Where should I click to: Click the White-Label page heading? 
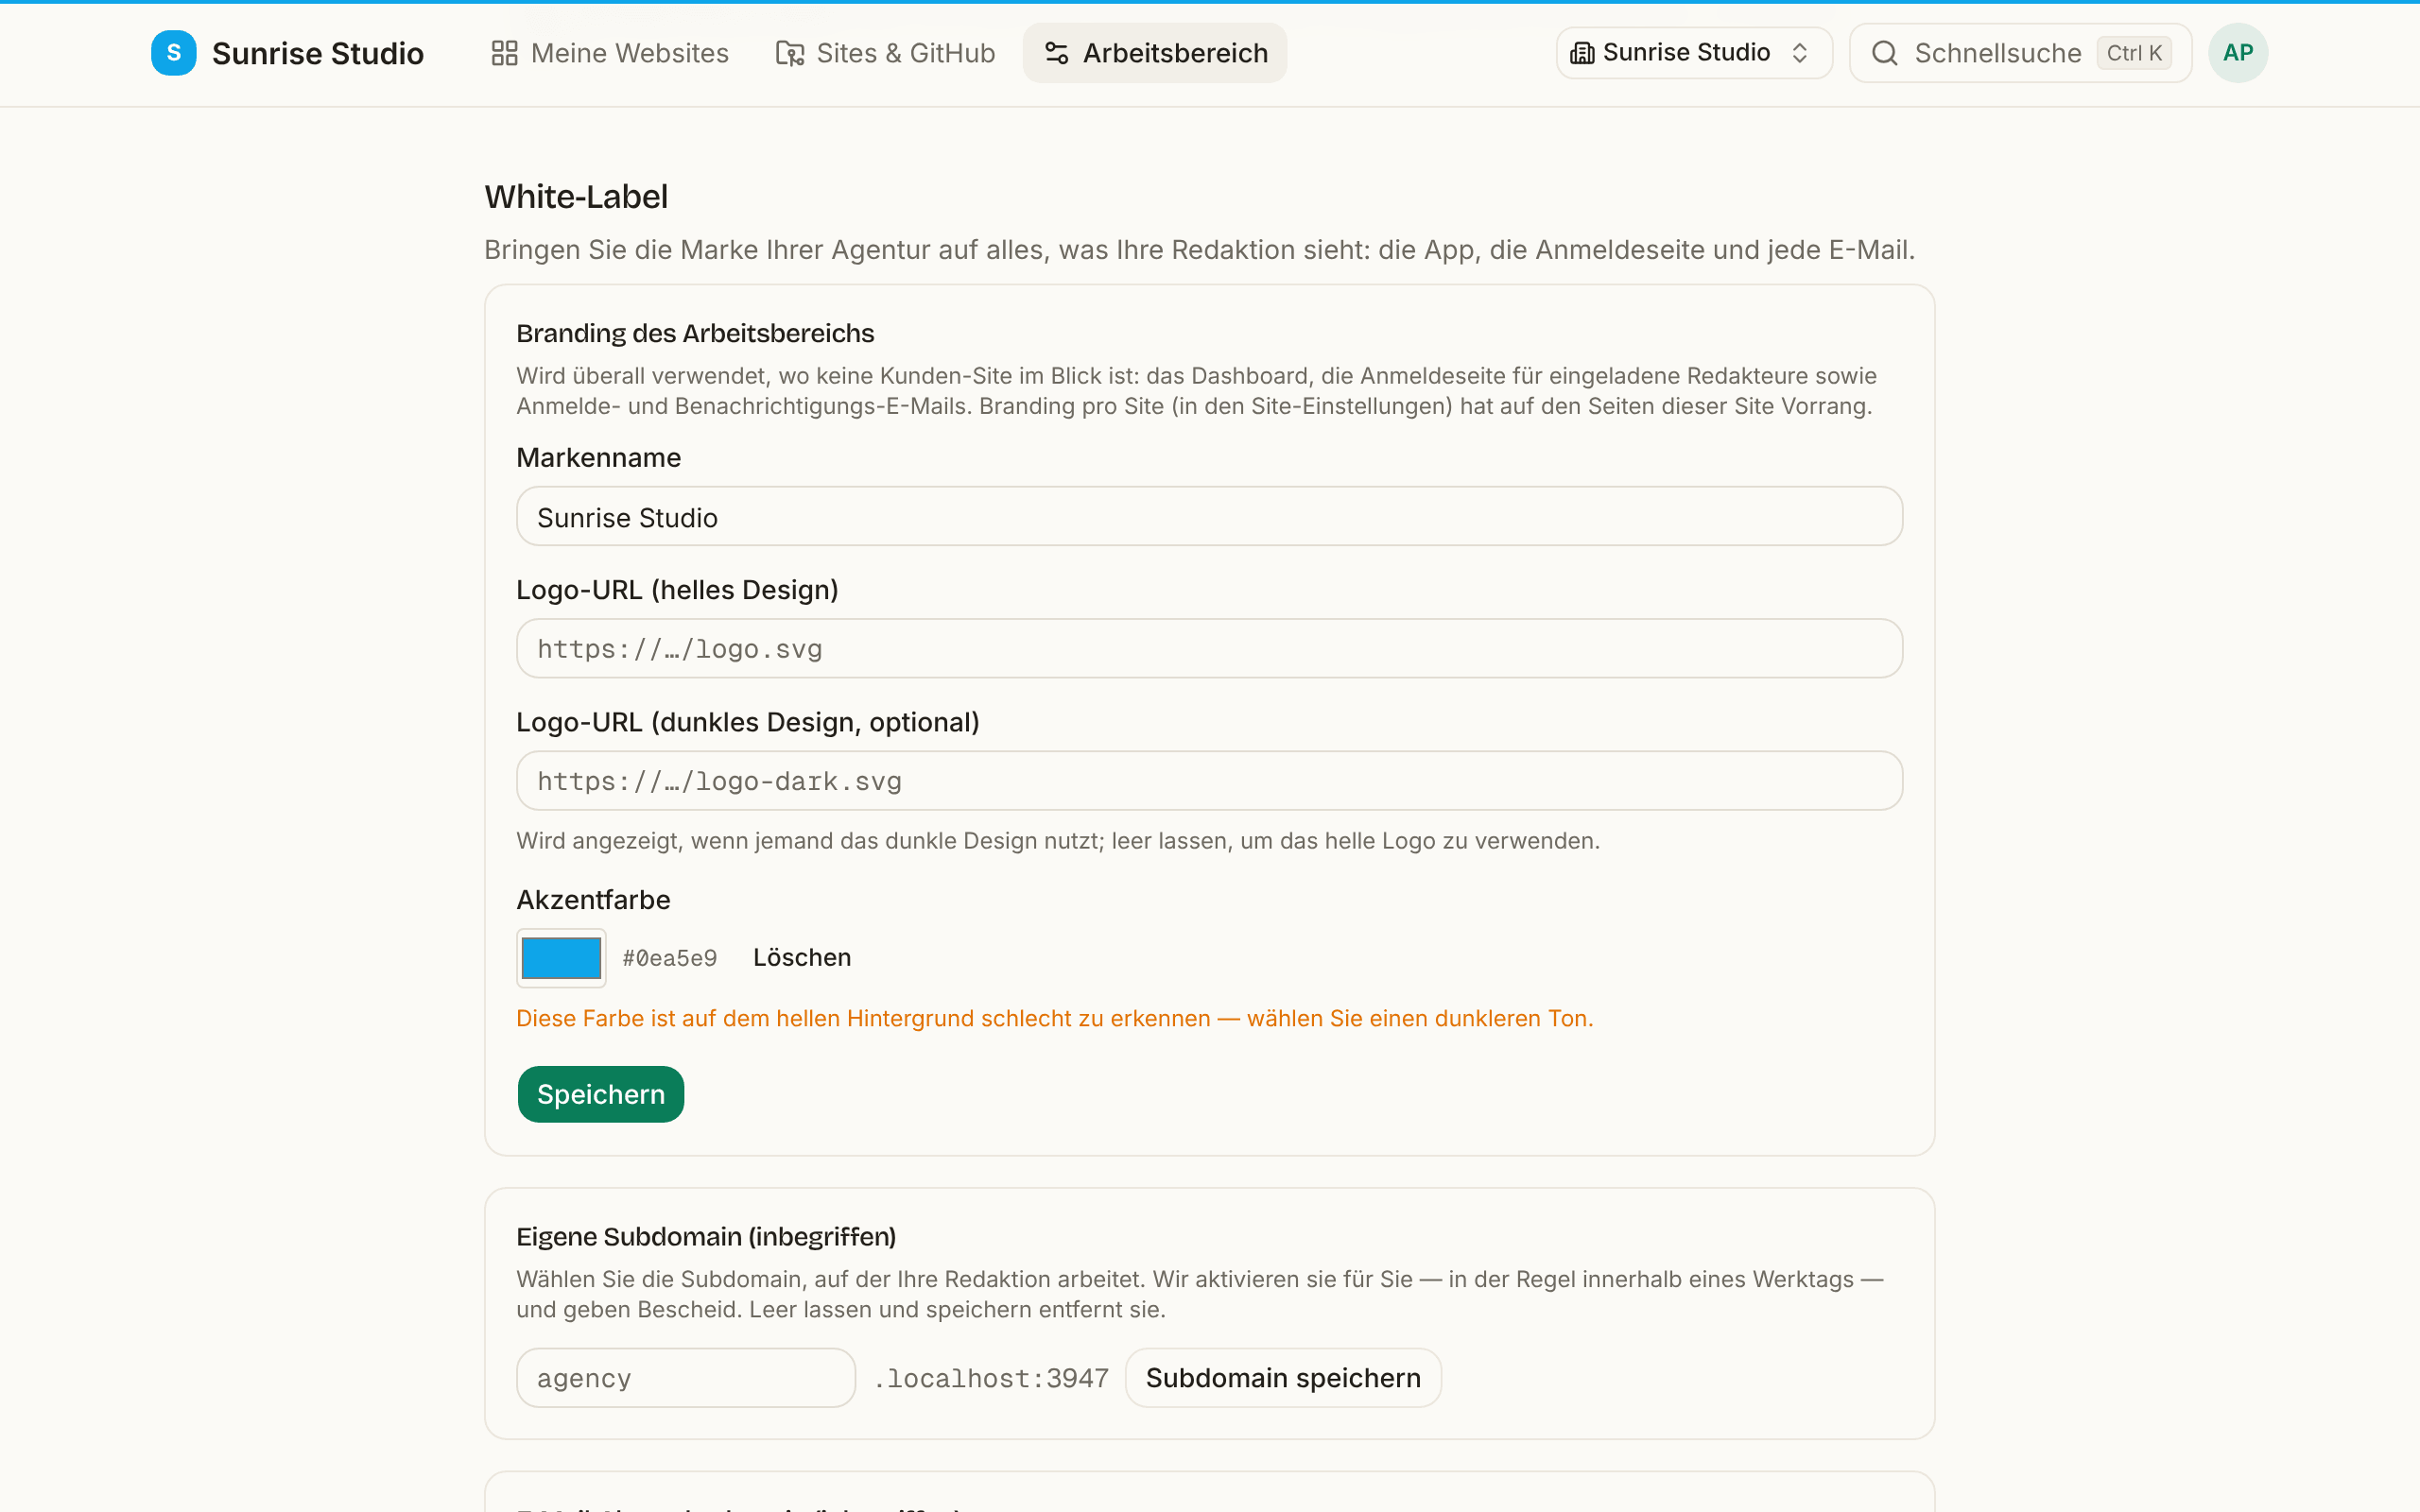point(576,197)
